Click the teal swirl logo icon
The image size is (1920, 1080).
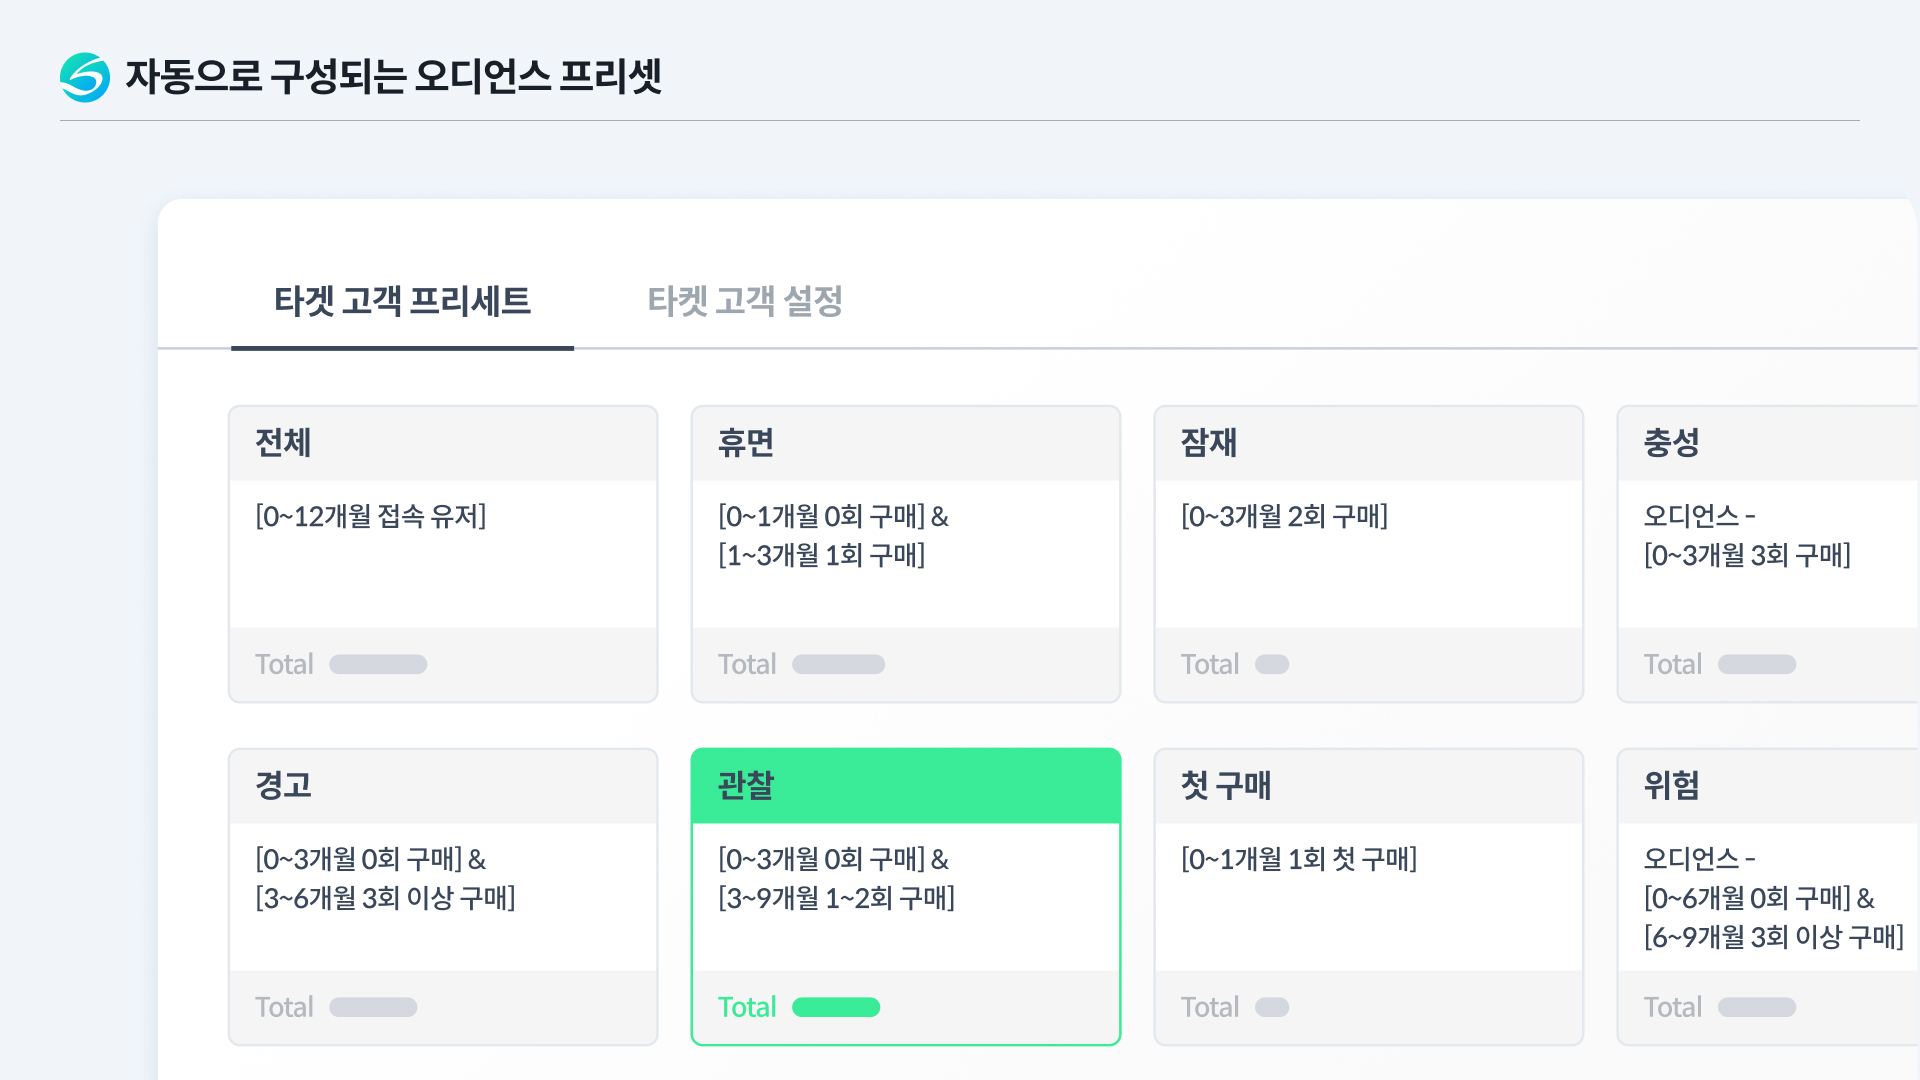[x=85, y=77]
